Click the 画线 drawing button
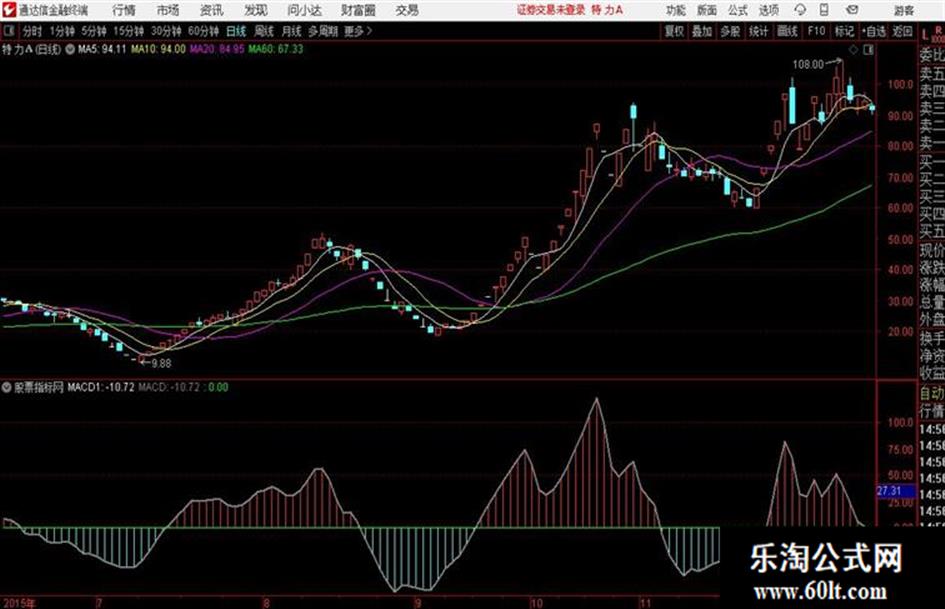 tap(787, 31)
